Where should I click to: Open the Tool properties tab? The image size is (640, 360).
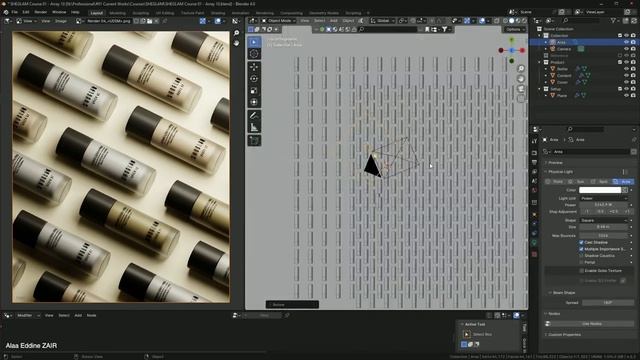534,141
